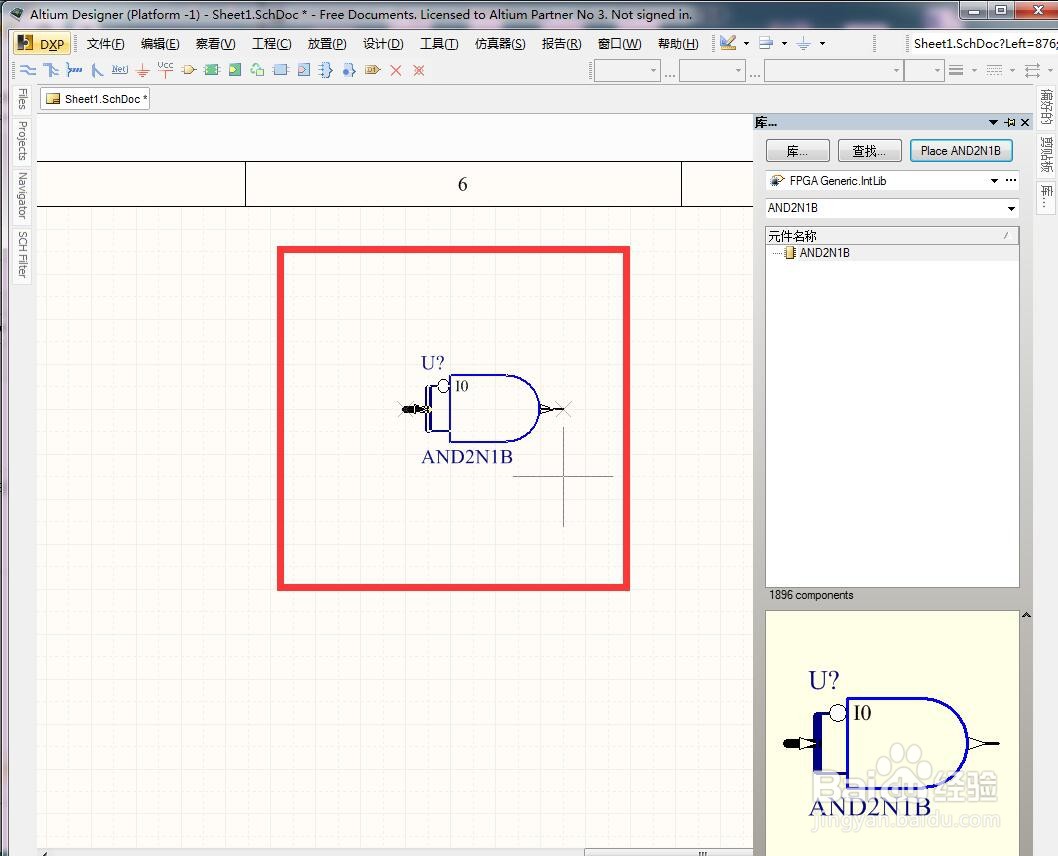Open the 工程(C) menu

(x=271, y=44)
